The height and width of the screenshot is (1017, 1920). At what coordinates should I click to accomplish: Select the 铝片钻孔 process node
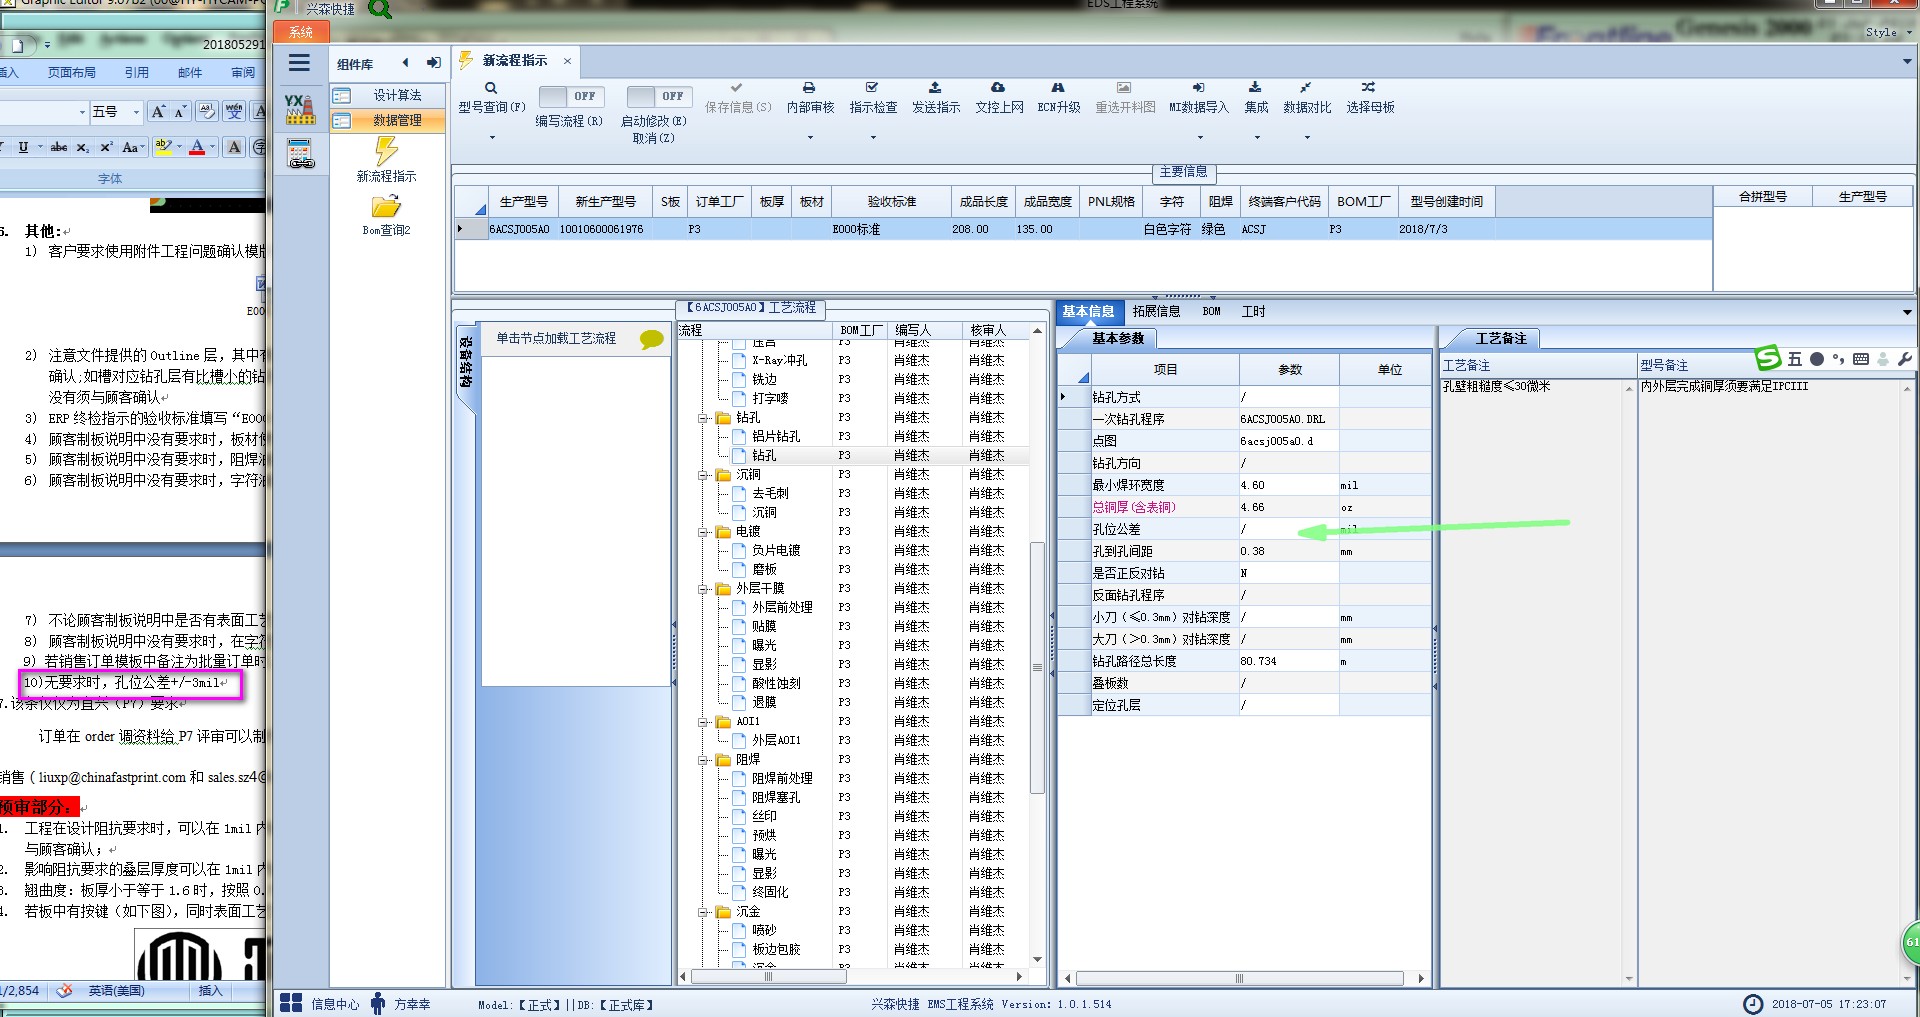[776, 436]
